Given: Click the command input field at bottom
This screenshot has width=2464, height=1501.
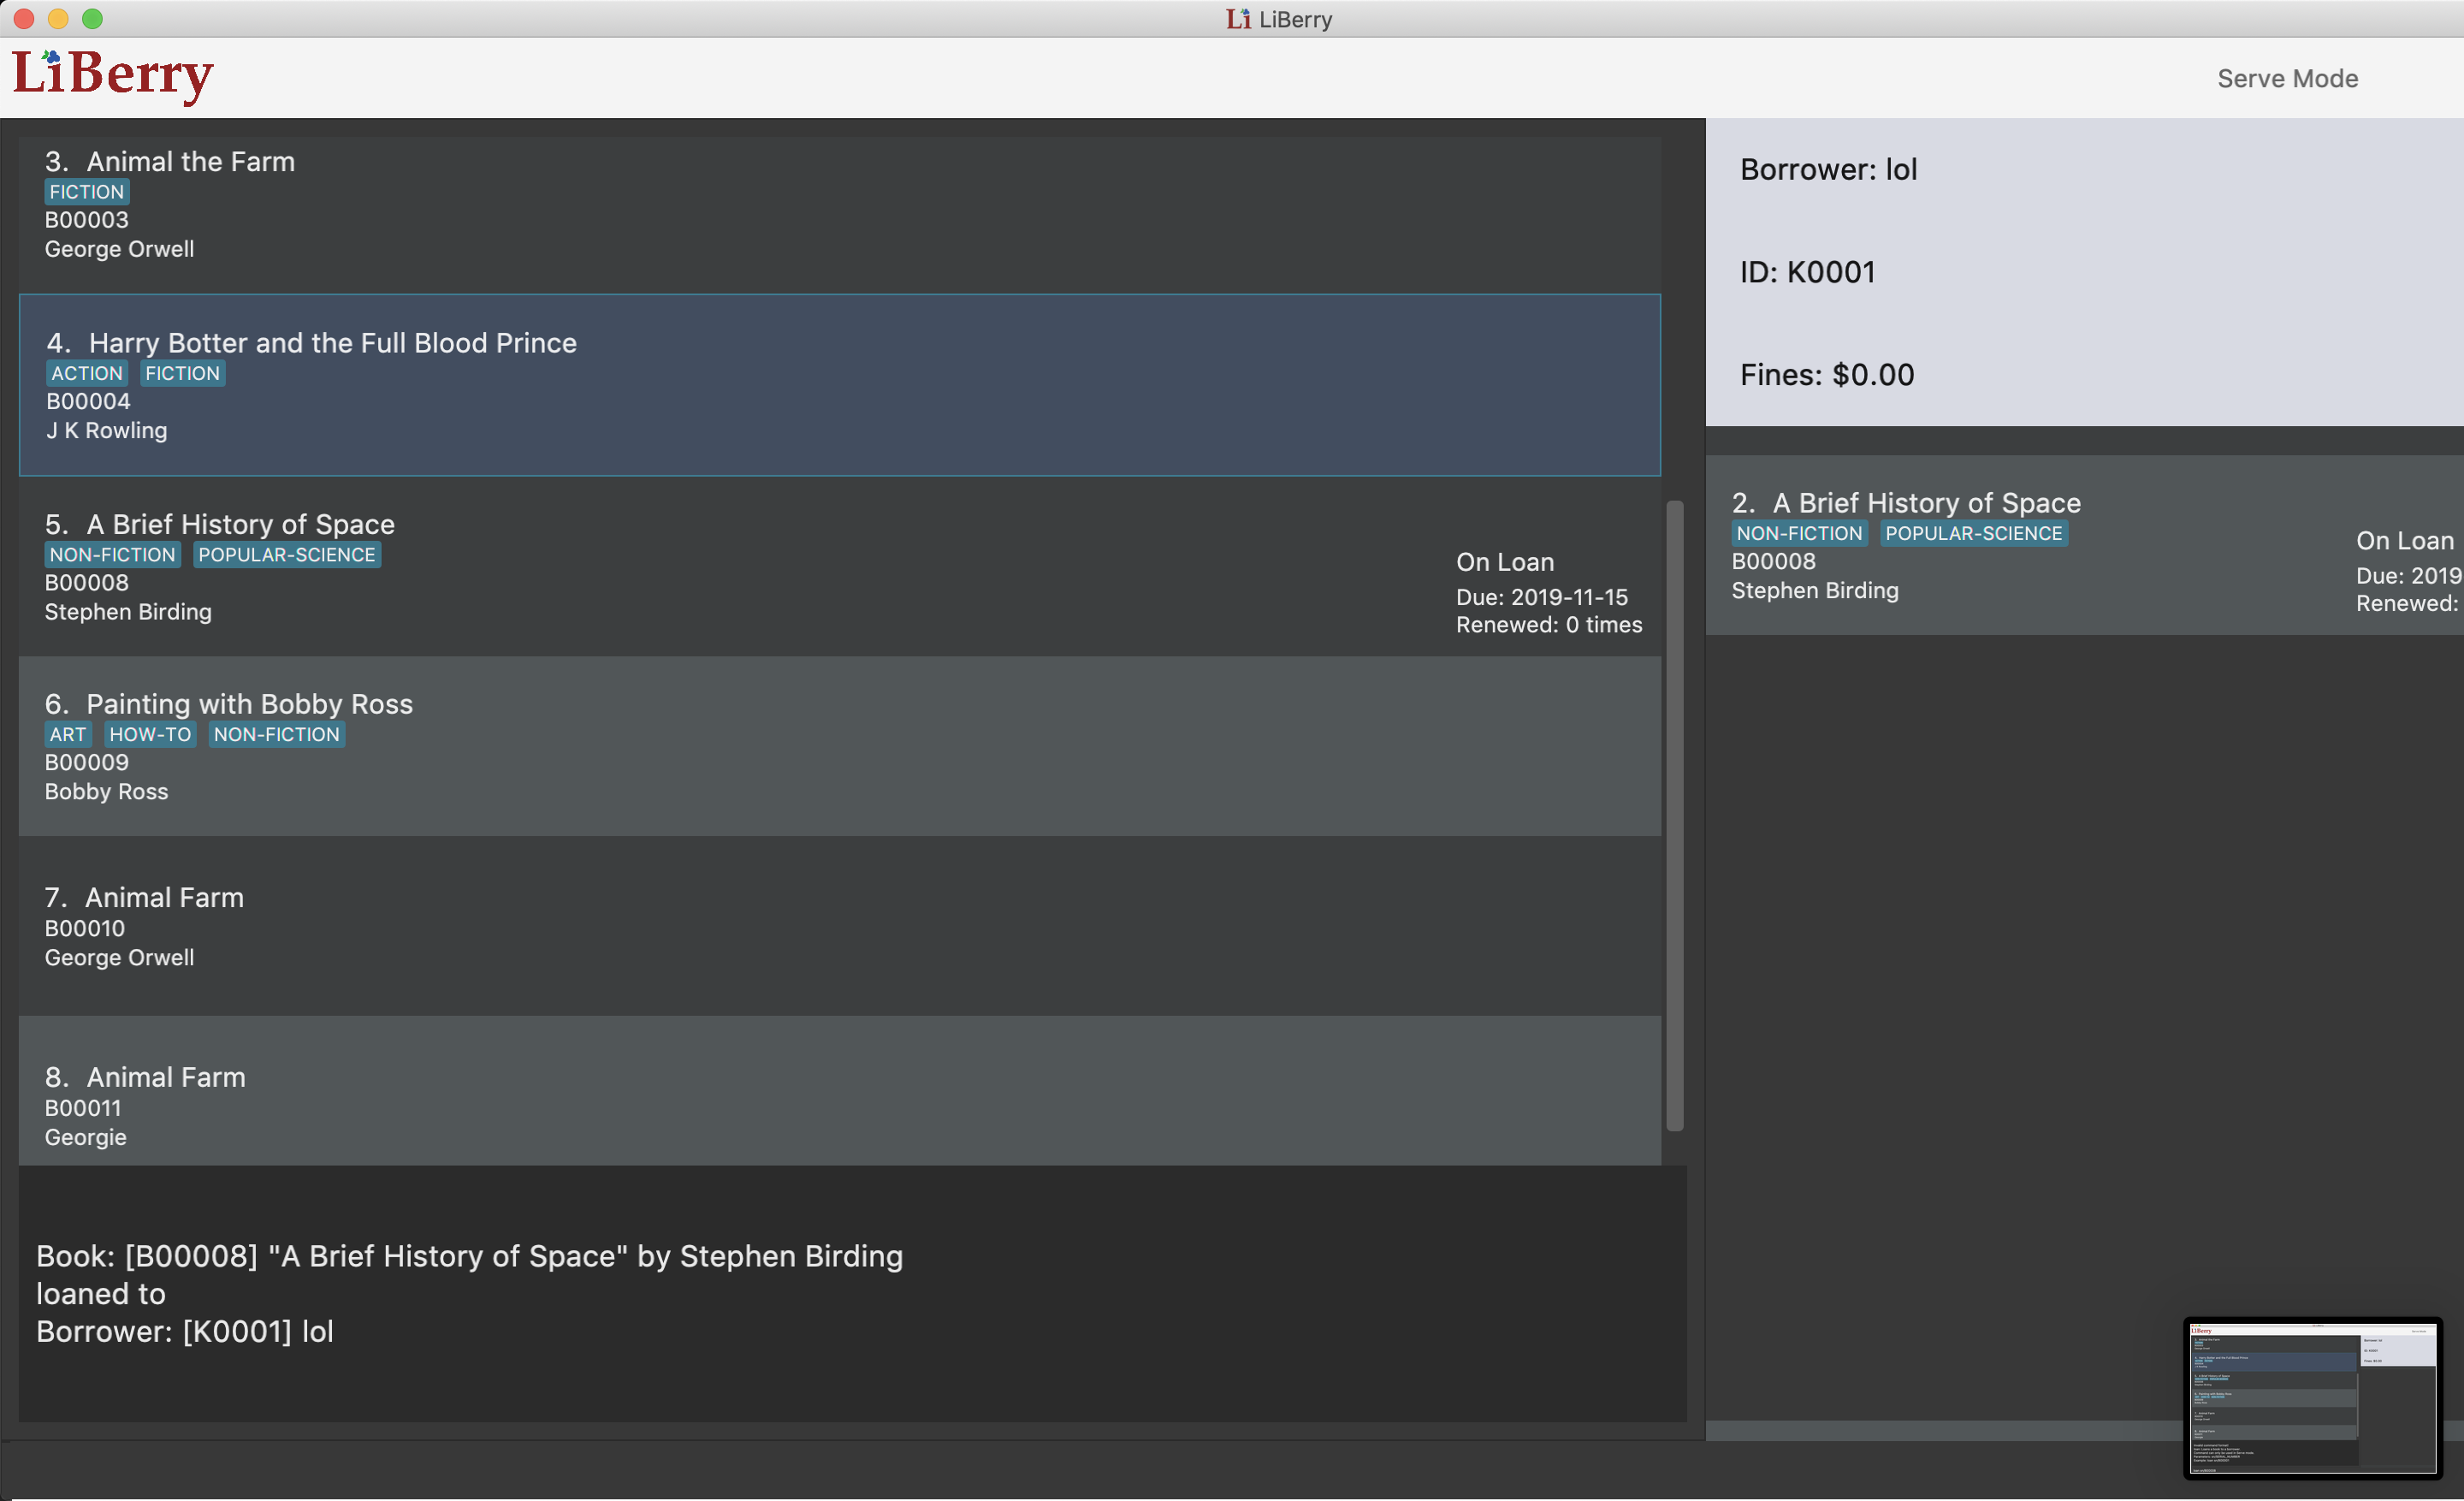Looking at the screenshot, I should (850, 1470).
